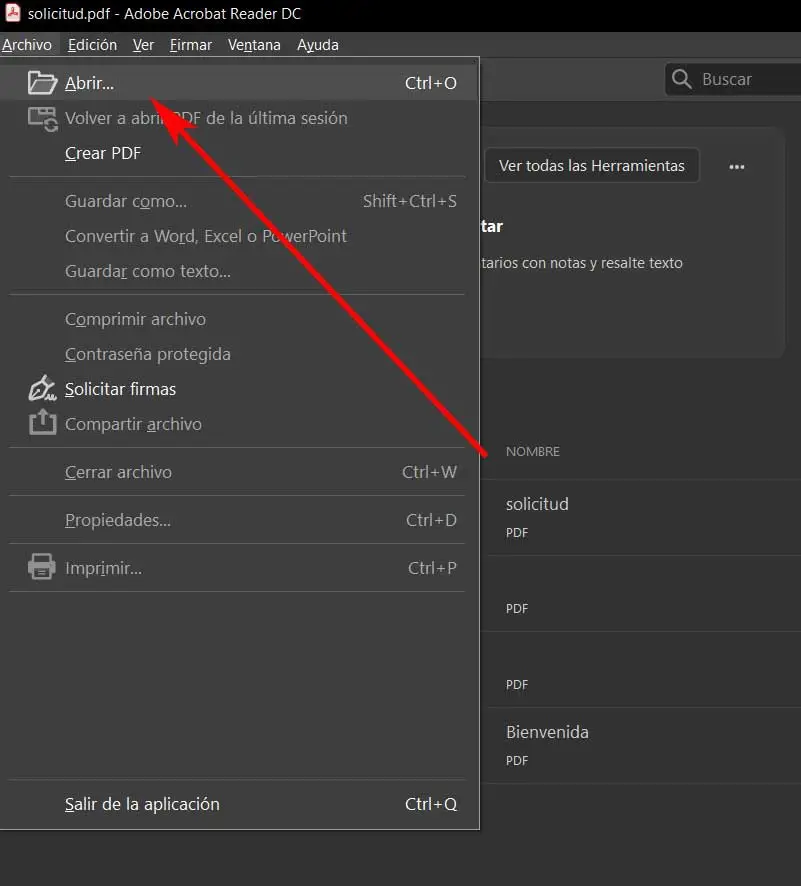Image resolution: width=801 pixels, height=886 pixels.
Task: Click the Imprimir printer icon
Action: point(42,567)
